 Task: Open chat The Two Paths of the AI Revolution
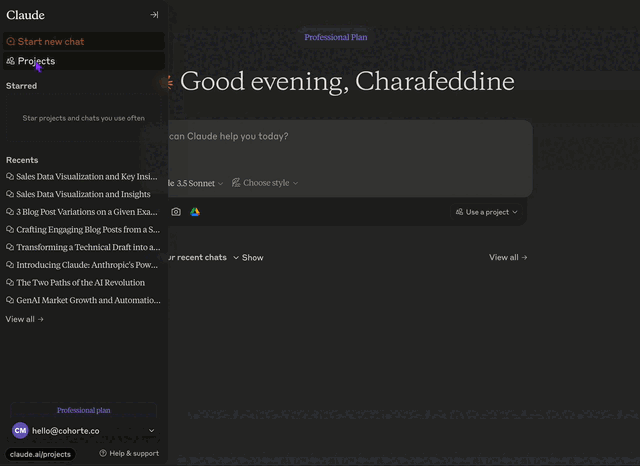coord(76,282)
